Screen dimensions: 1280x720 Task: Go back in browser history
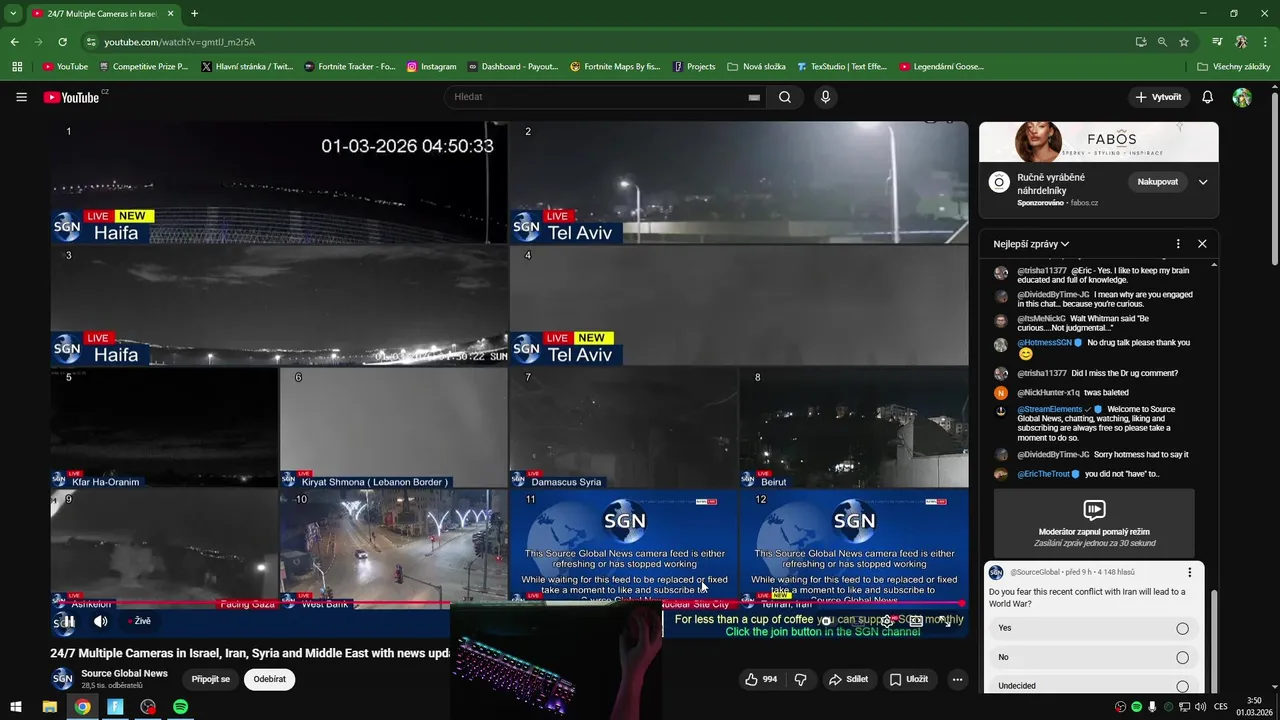click(x=14, y=42)
